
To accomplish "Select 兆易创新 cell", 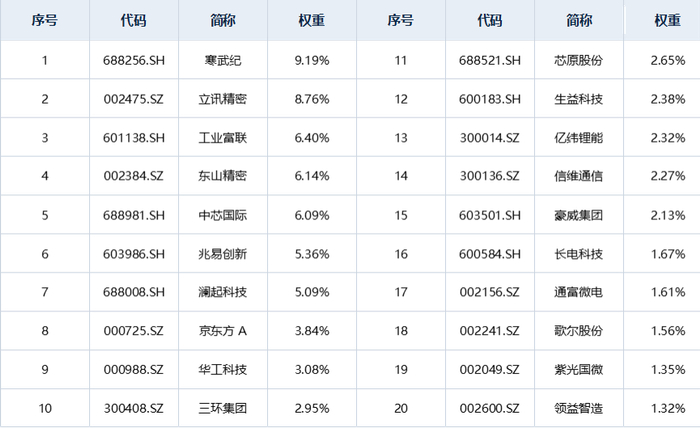I will pos(223,254).
